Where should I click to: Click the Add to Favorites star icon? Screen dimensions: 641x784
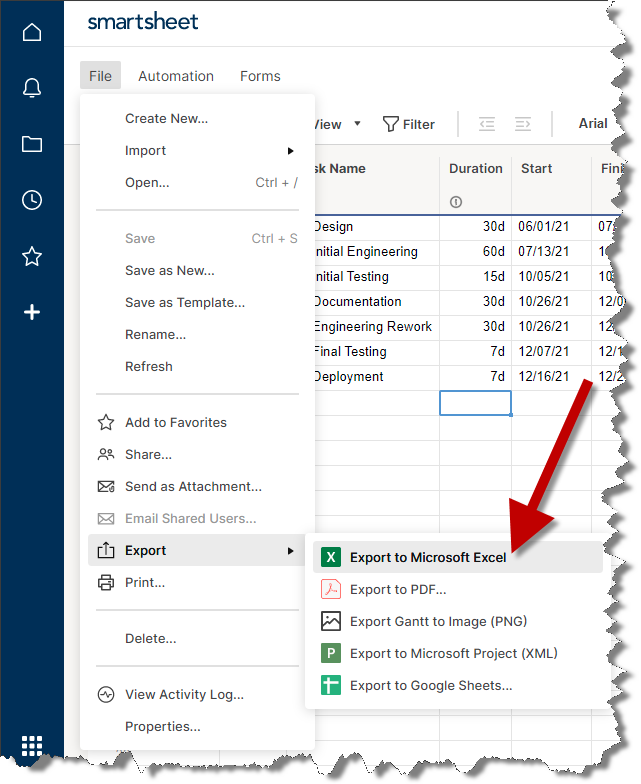coord(106,422)
